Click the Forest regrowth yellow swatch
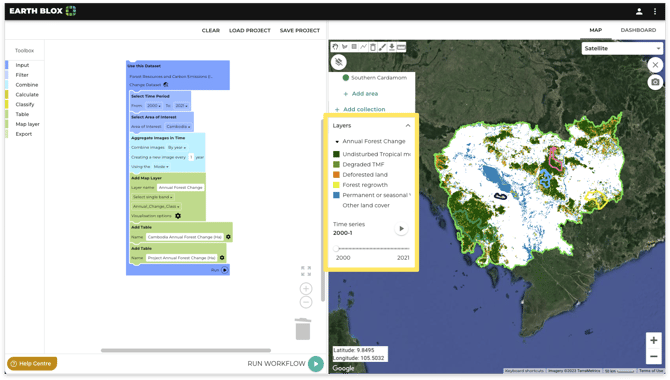Viewport: 670px width, 380px height. click(336, 185)
